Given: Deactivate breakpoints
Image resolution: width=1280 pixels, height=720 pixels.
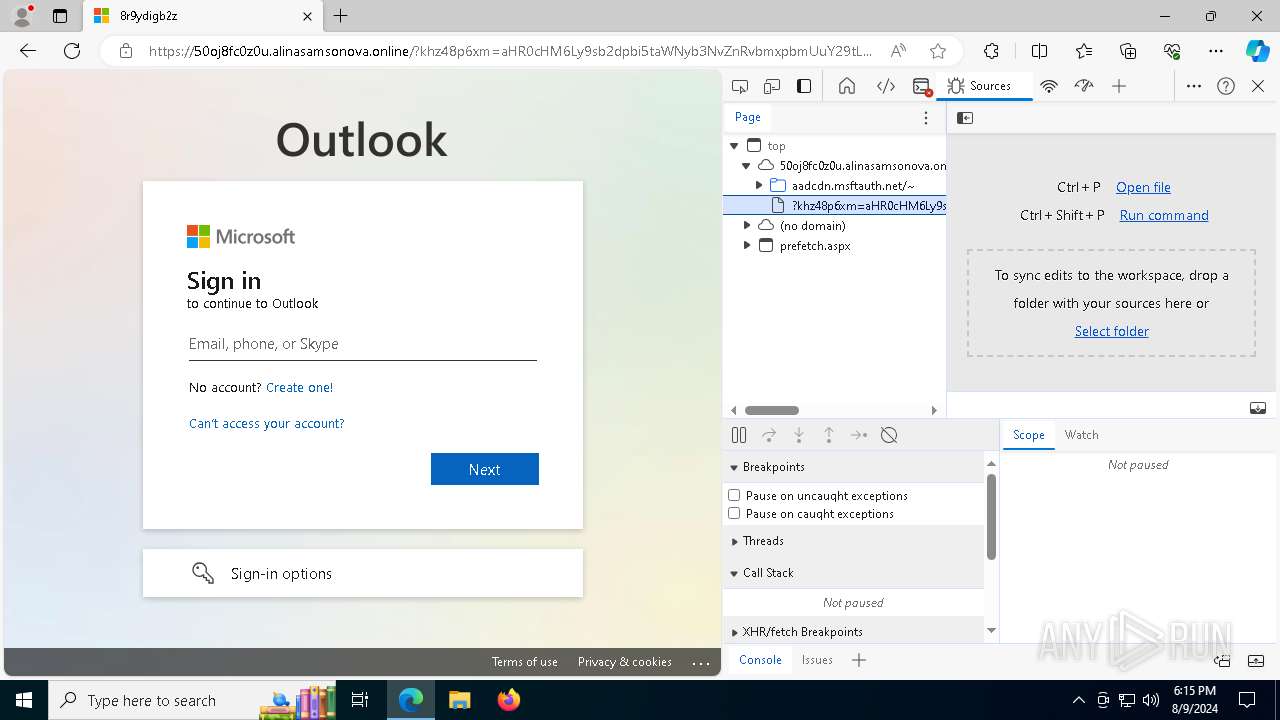Looking at the screenshot, I should coord(889,435).
